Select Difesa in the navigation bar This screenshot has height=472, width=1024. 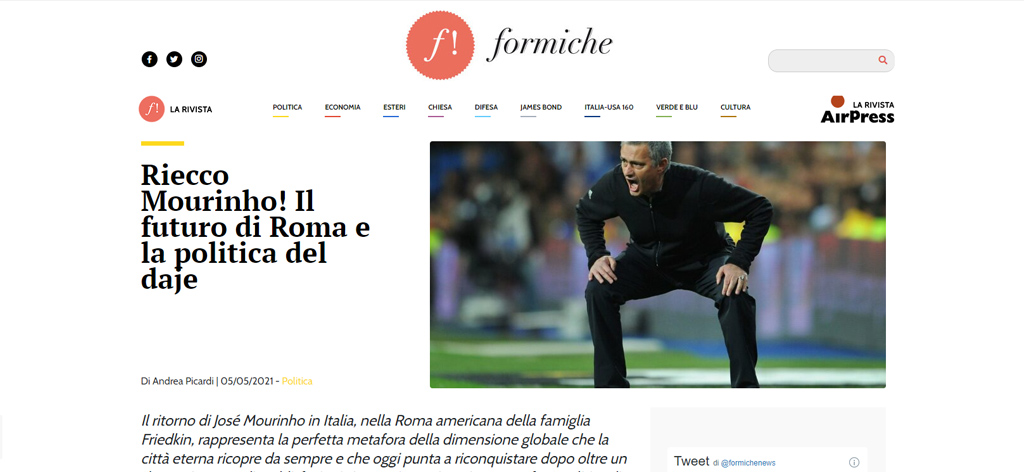click(486, 107)
